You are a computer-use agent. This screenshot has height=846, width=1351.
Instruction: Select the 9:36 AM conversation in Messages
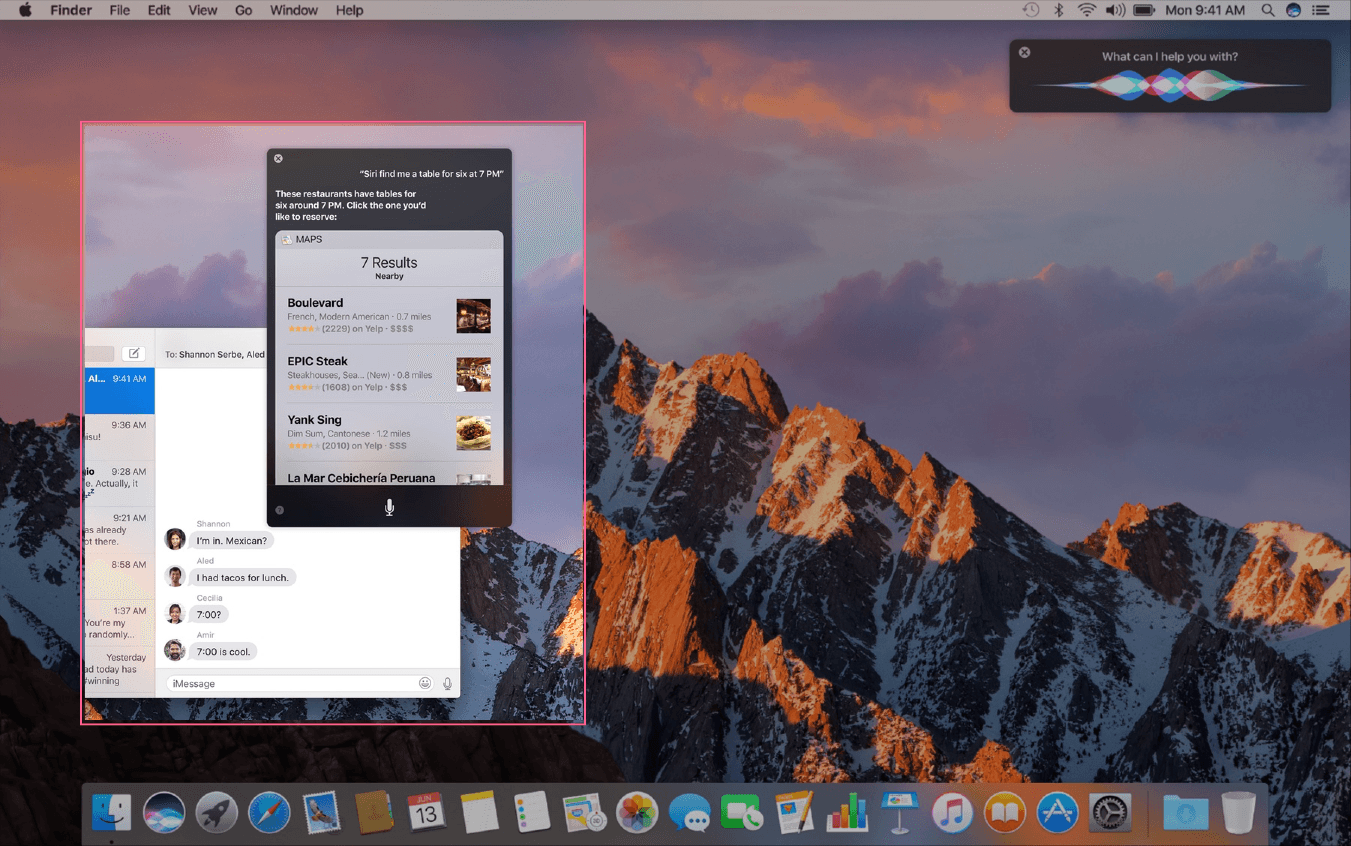[x=120, y=437]
